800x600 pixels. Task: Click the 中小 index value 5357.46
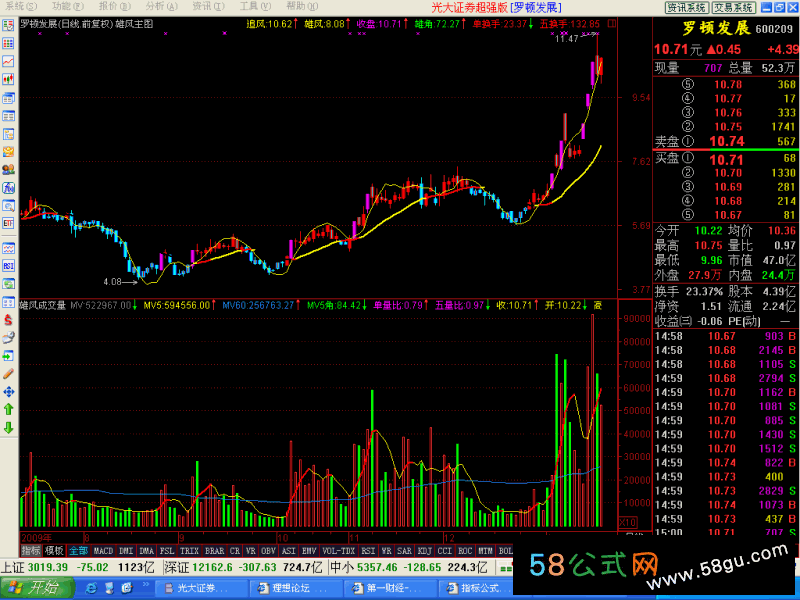pyautogui.click(x=378, y=567)
